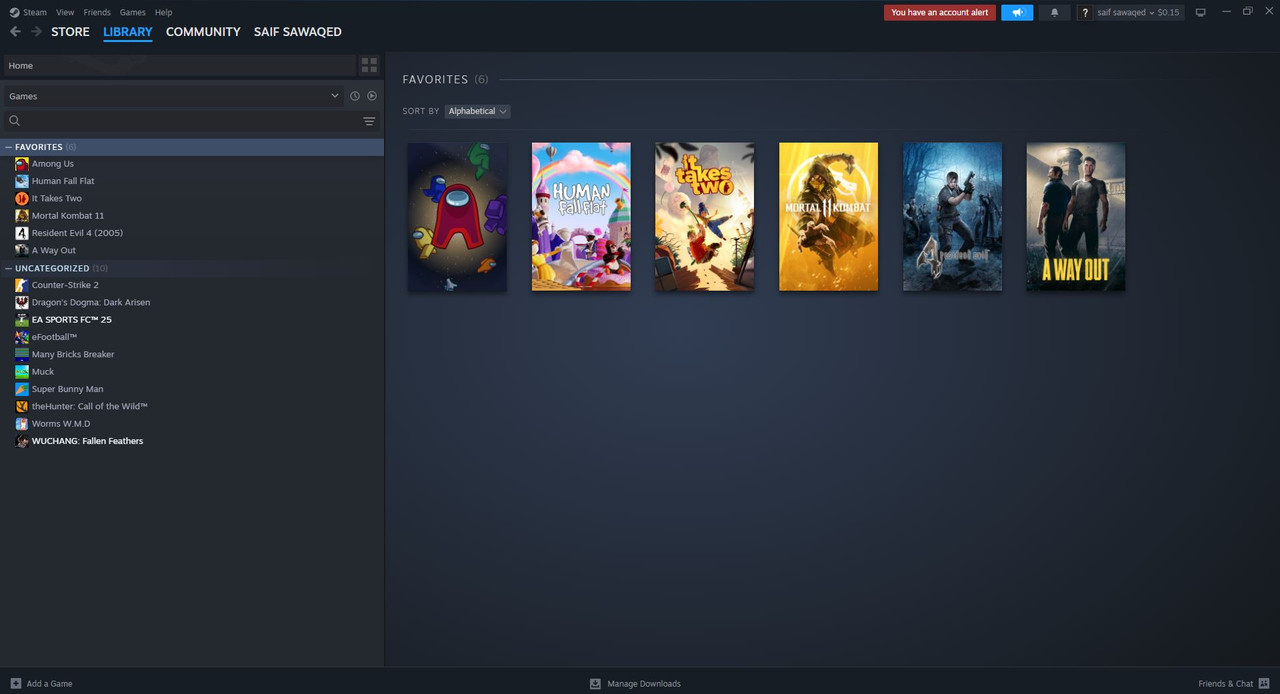The height and width of the screenshot is (694, 1280).
Task: Open the It Takes Two cover thumbnail
Action: point(705,217)
